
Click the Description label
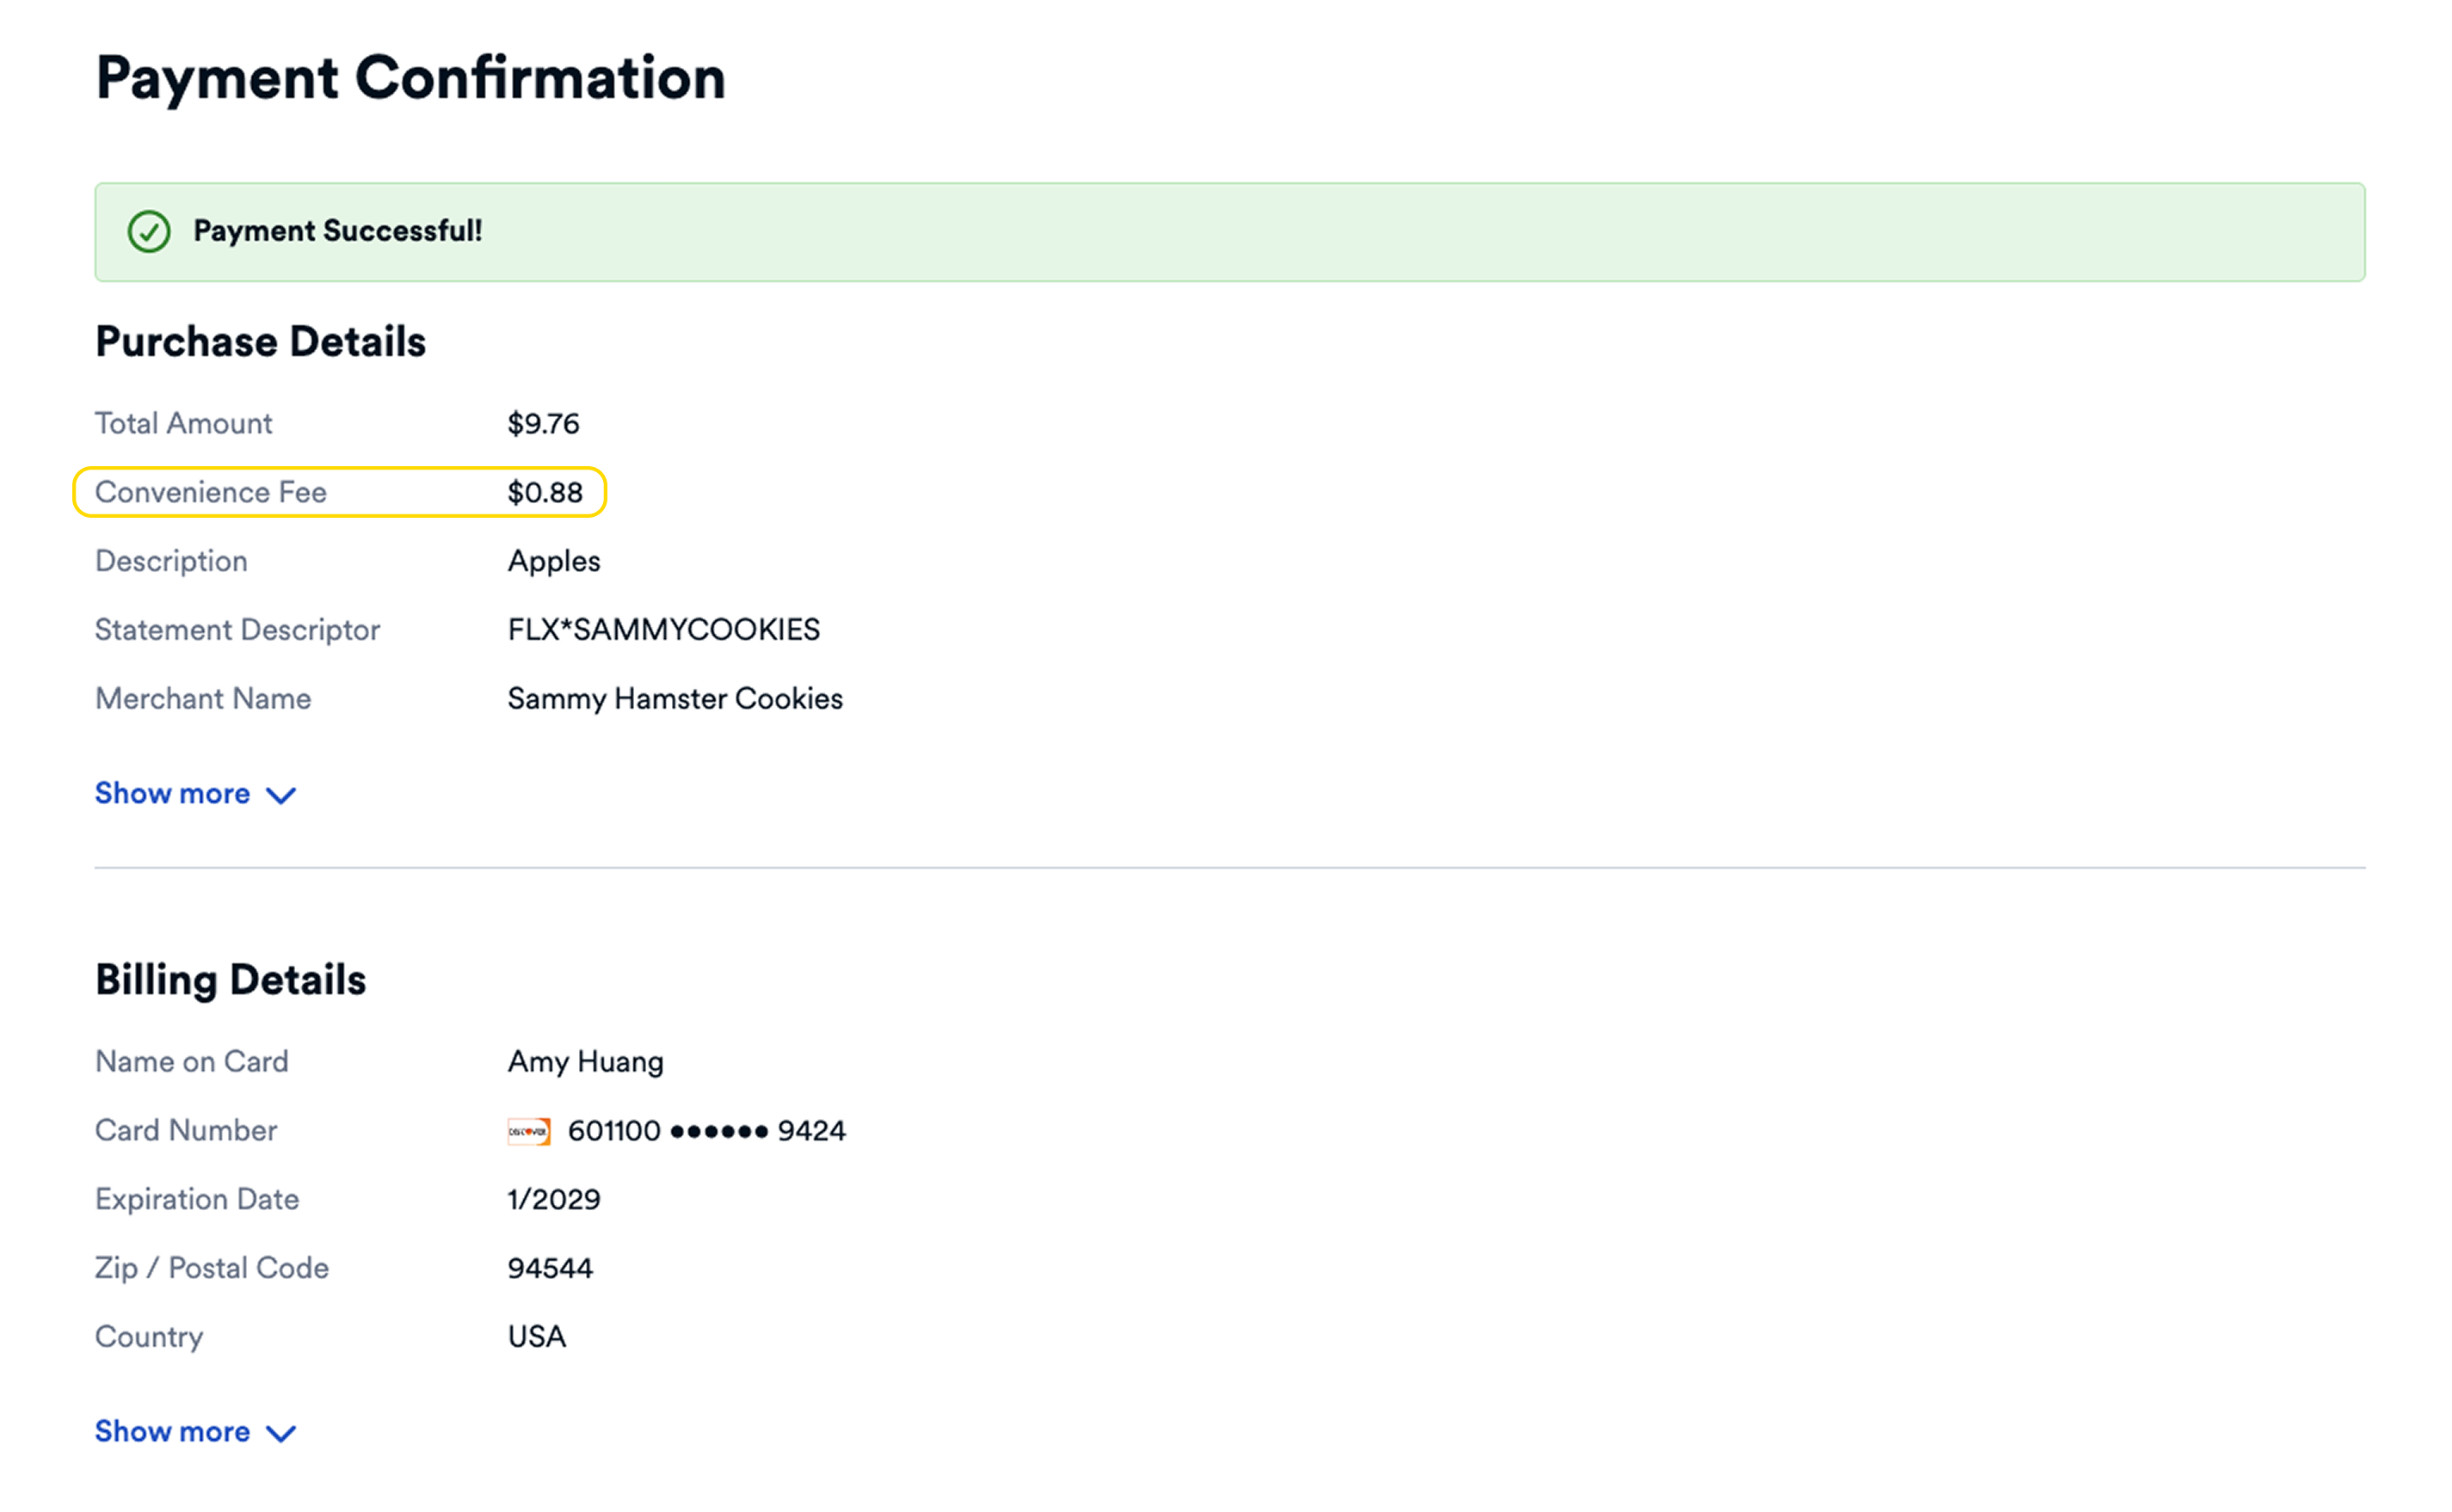(x=171, y=561)
